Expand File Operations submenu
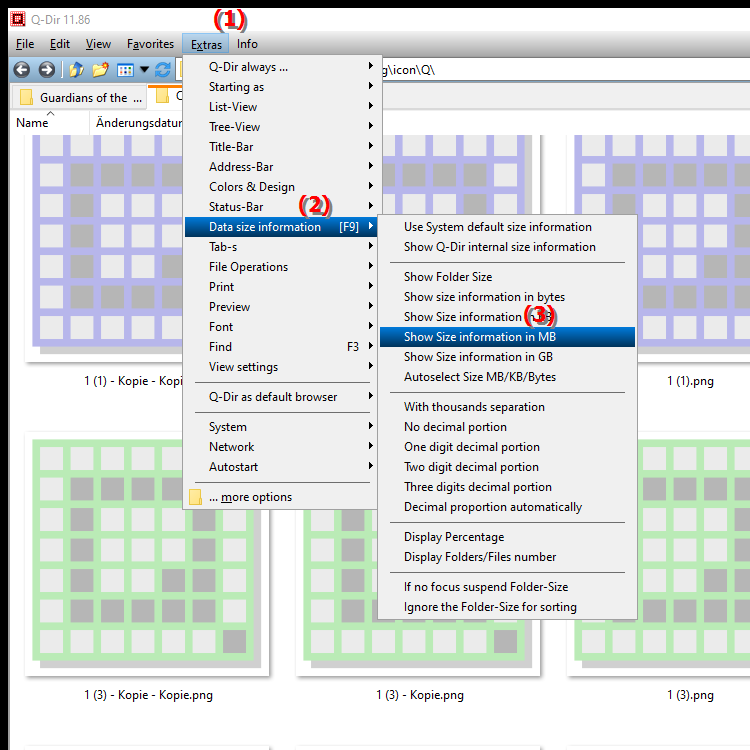The width and height of the screenshot is (750, 750). coord(281,267)
